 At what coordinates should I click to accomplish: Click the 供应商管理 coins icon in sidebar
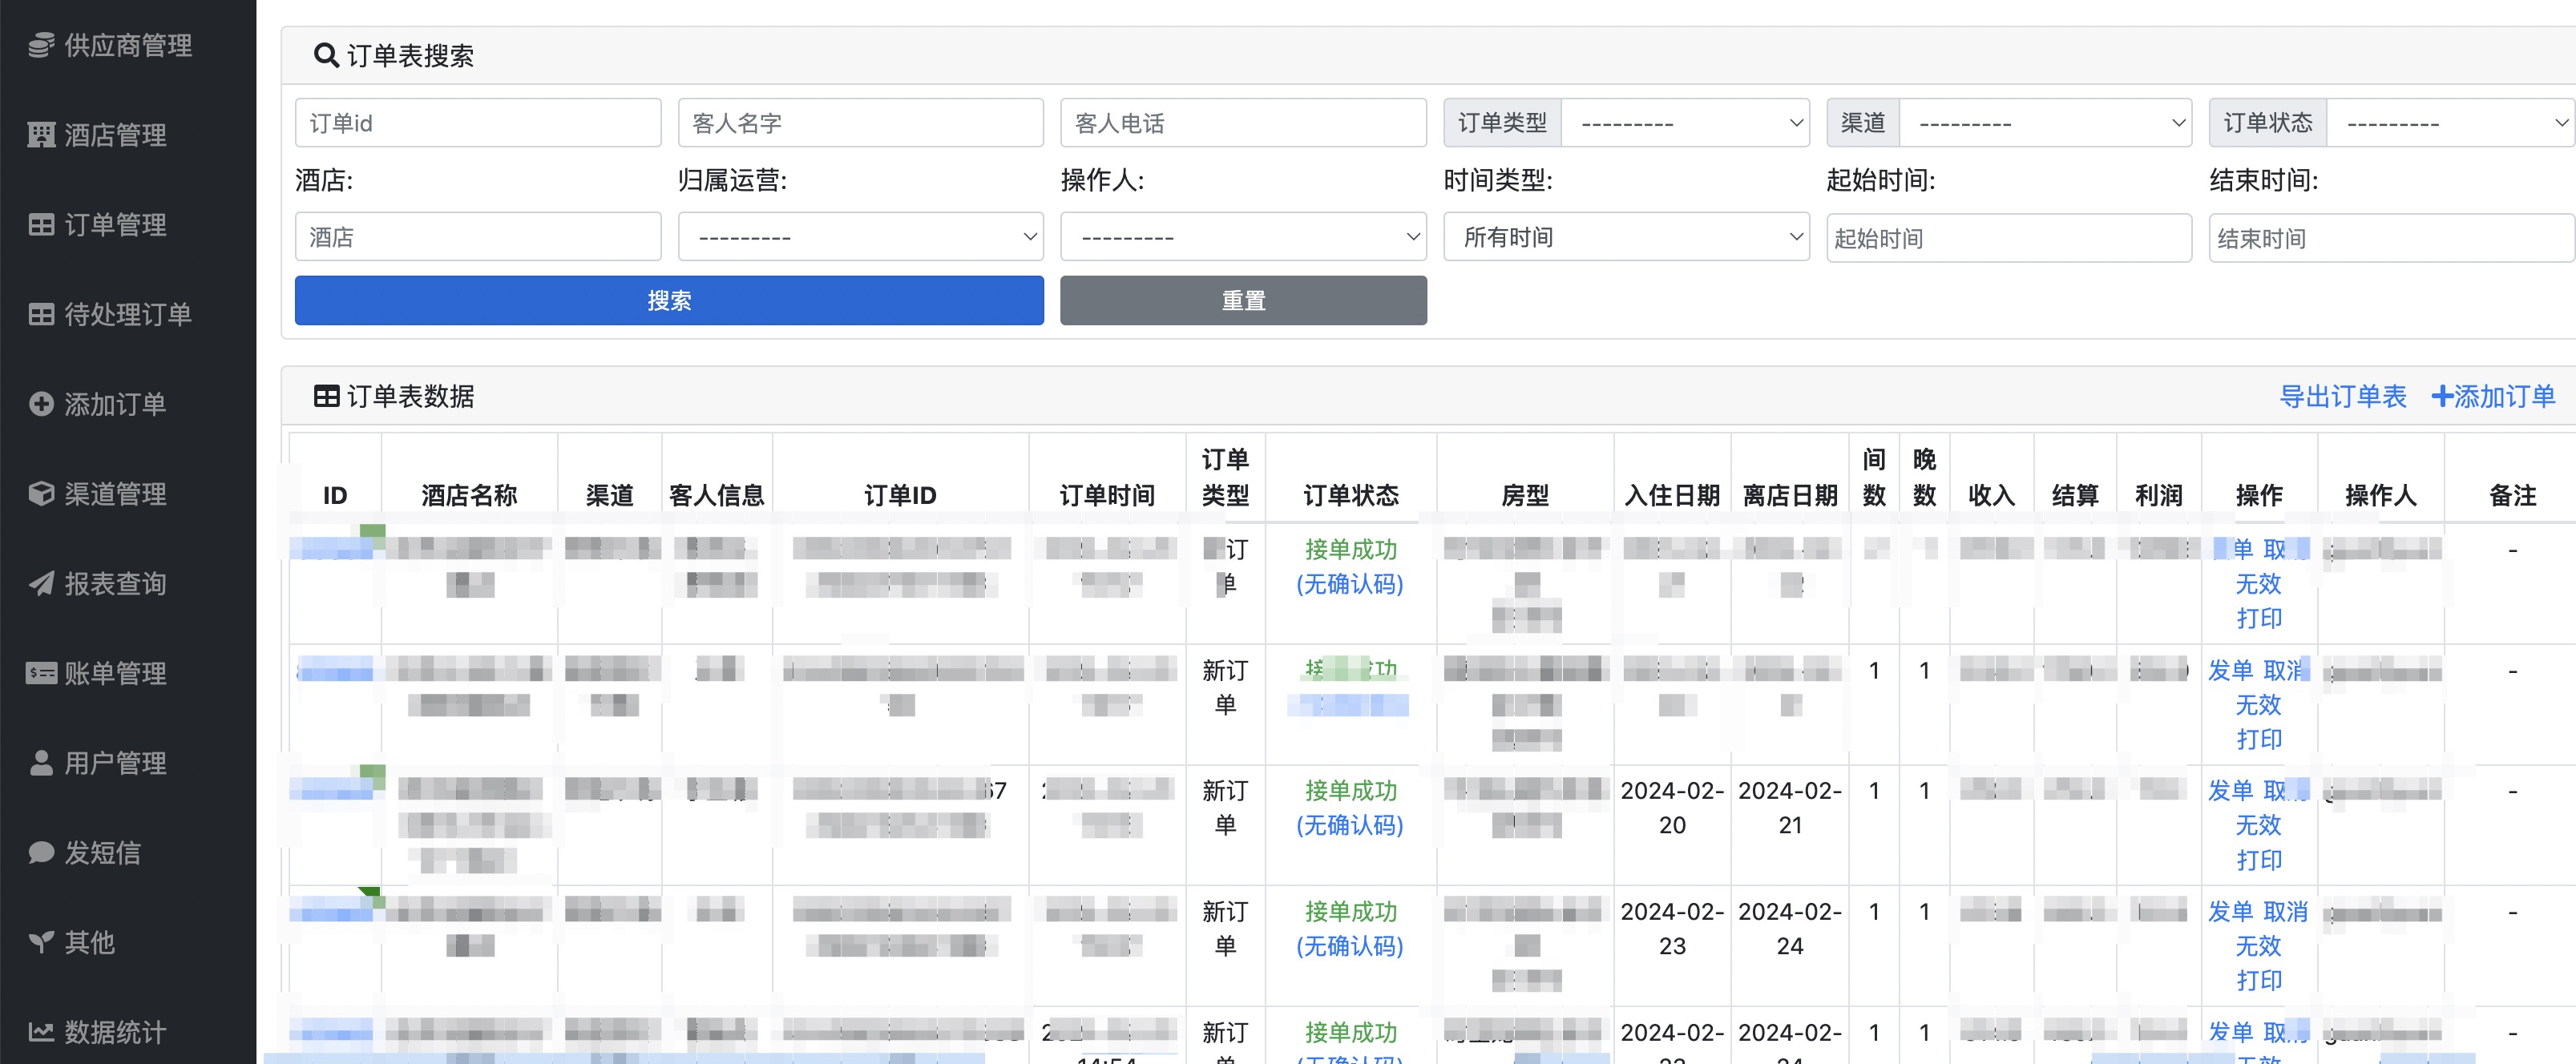(x=41, y=45)
